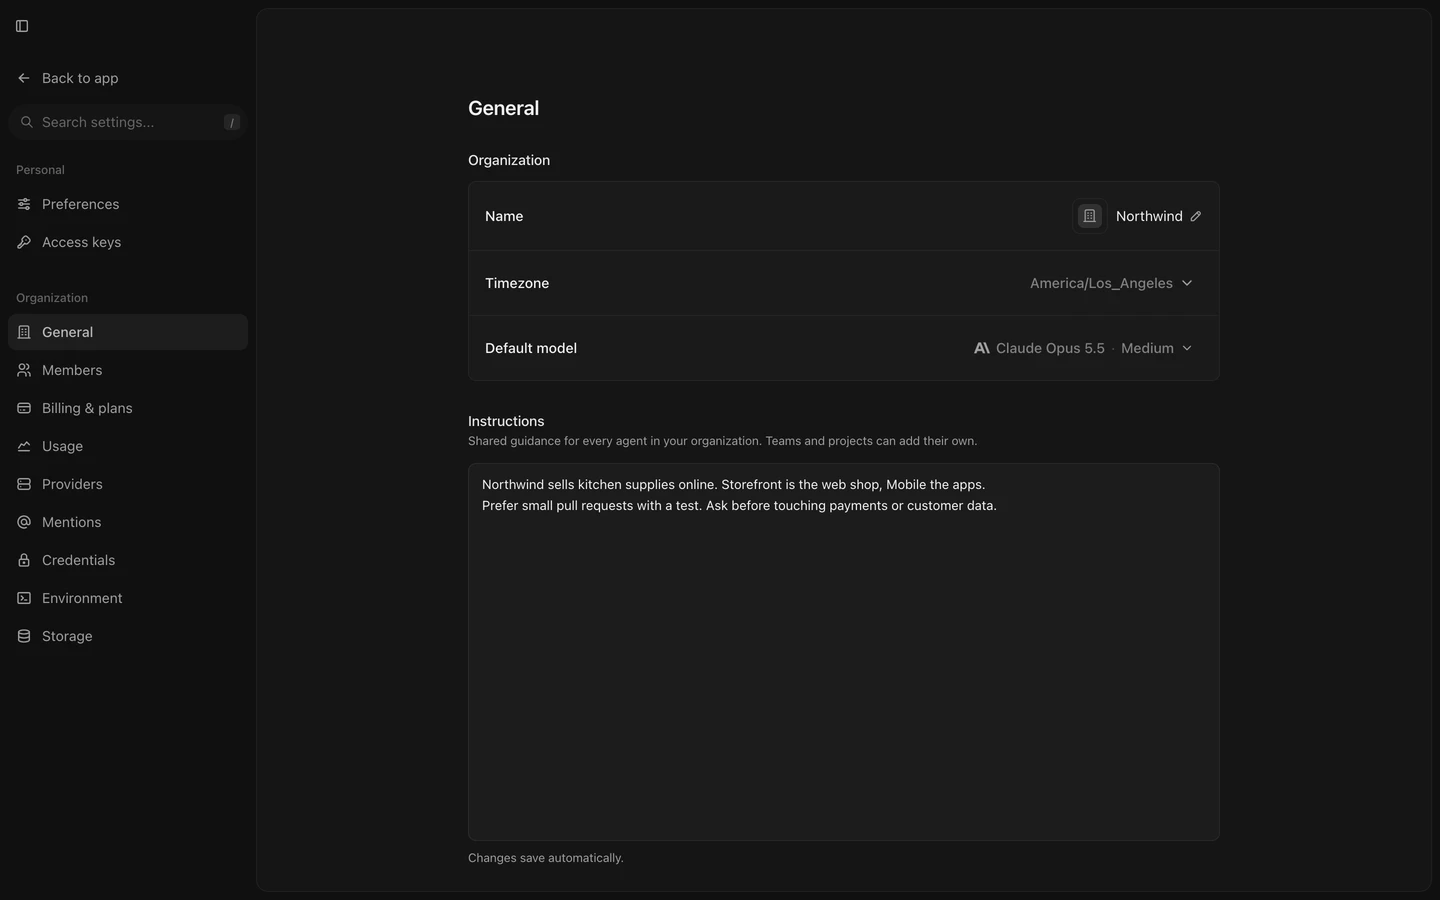Open Environment settings
The width and height of the screenshot is (1440, 900).
128,598
